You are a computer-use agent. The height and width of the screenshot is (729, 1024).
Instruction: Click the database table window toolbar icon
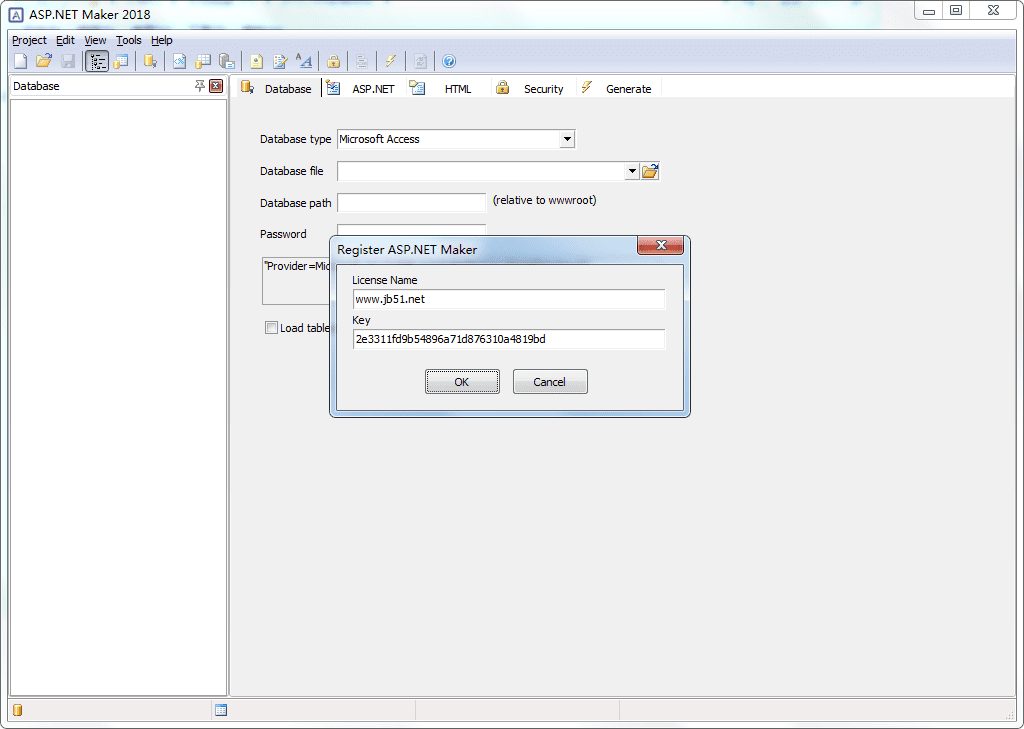pos(121,61)
